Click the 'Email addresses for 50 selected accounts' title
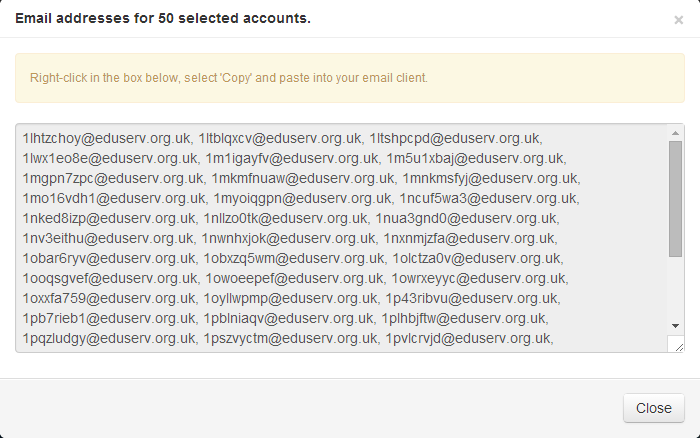Viewport: 700px width, 438px height. pos(163,19)
